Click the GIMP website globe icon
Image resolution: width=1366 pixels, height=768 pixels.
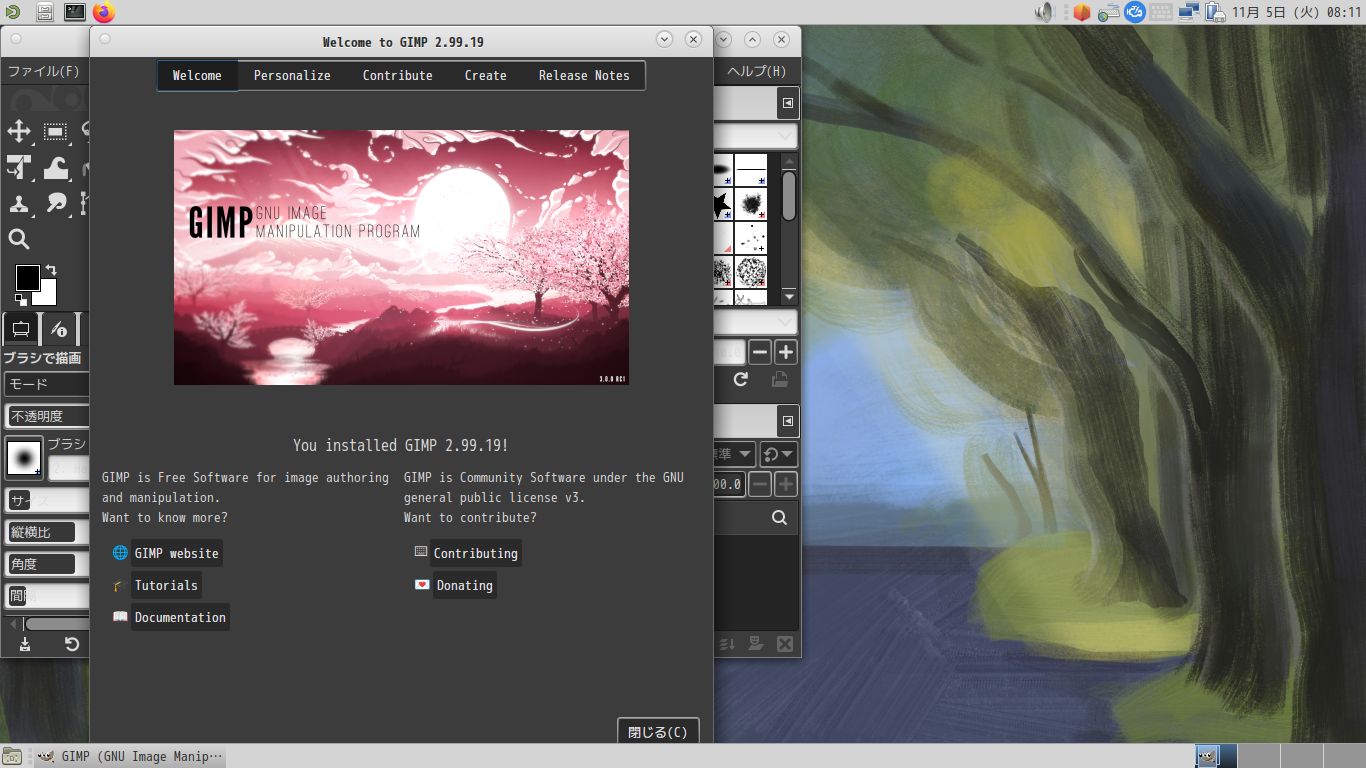120,553
